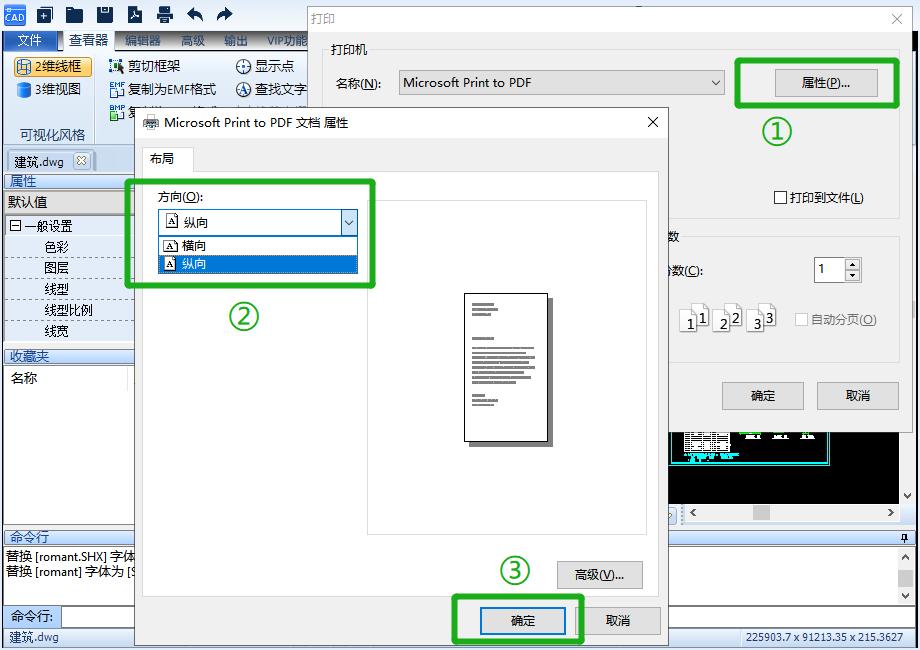Close the 建筑.dwg document tab
The image size is (920, 650).
point(82,161)
